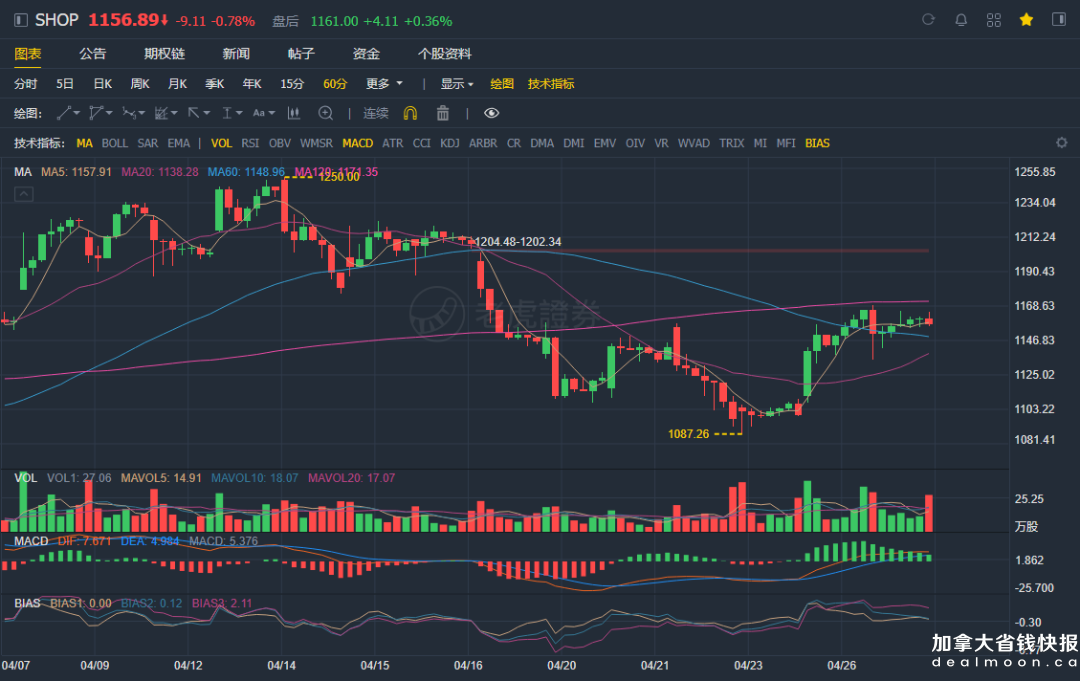Image resolution: width=1080 pixels, height=681 pixels.
Task: Switch to the 新闻 tab
Action: [x=236, y=54]
